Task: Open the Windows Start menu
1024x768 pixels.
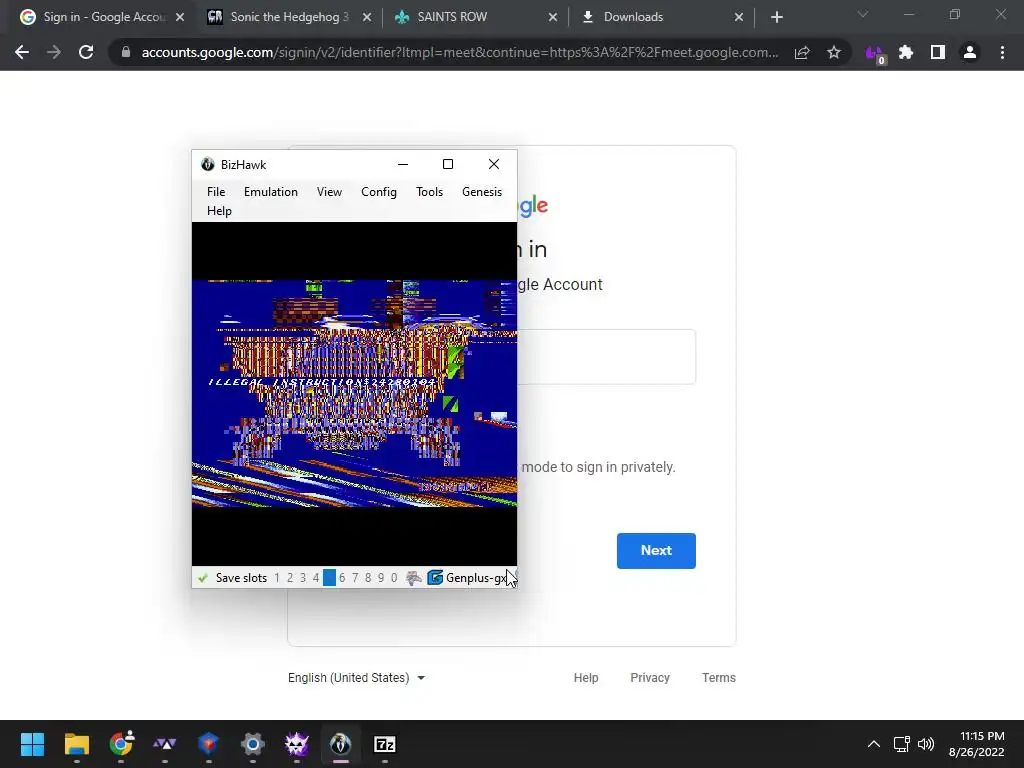Action: (x=32, y=744)
